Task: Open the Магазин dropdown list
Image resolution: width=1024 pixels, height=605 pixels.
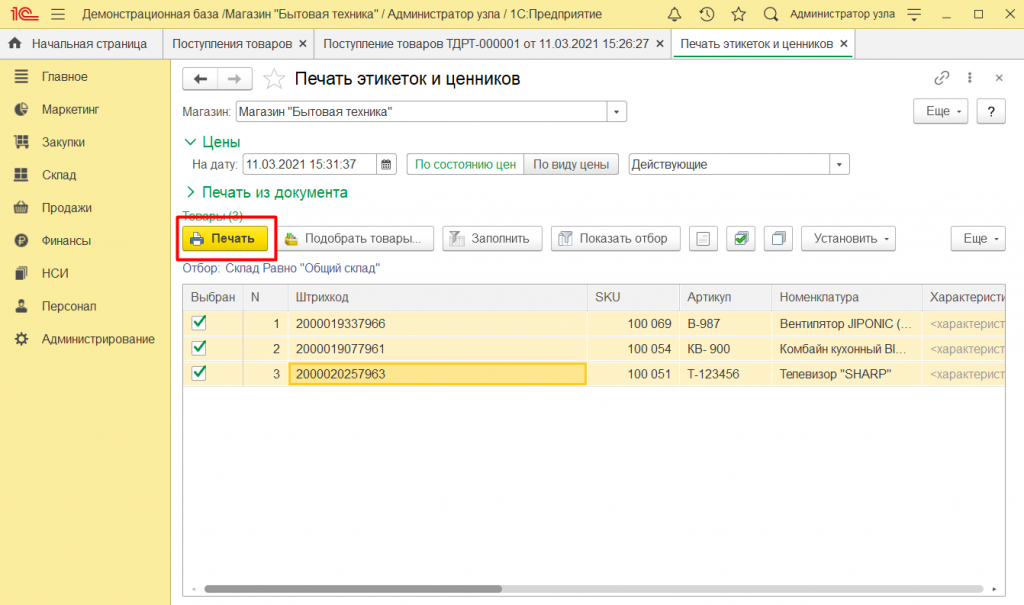Action: pos(617,112)
